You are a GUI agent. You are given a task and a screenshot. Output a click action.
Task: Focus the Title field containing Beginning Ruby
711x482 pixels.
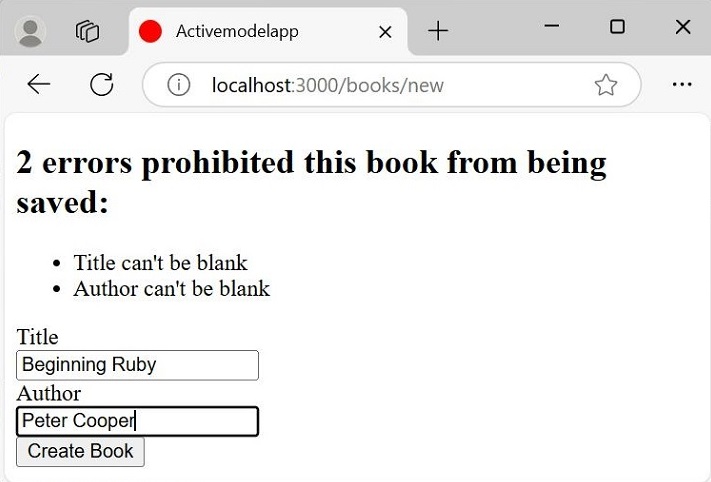(x=137, y=365)
